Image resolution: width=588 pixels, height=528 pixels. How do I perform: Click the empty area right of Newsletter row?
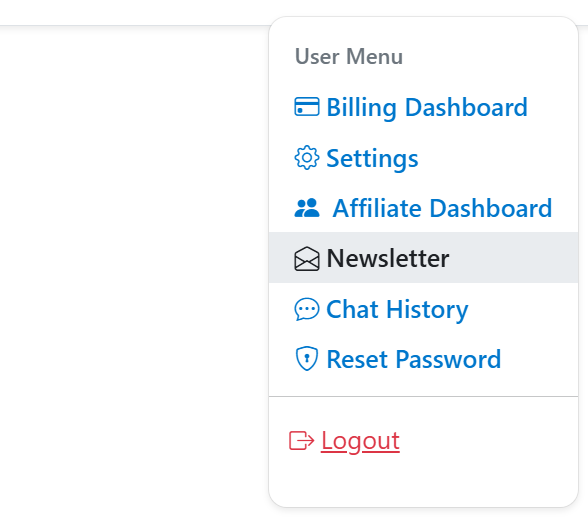pyautogui.click(x=514, y=258)
